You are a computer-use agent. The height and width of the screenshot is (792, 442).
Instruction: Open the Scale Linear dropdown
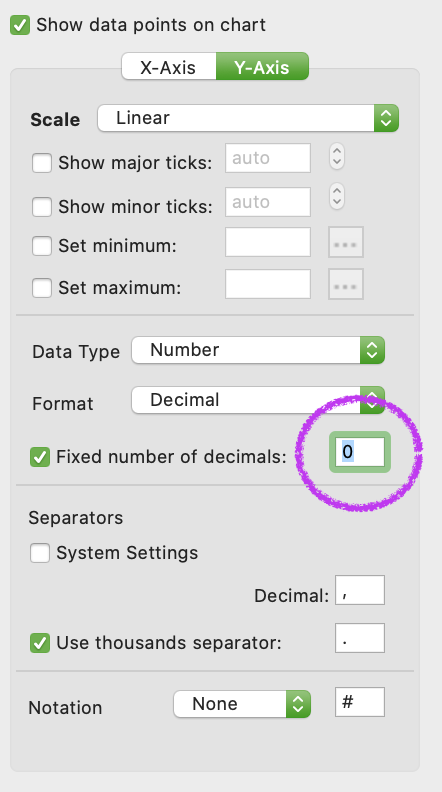248,118
